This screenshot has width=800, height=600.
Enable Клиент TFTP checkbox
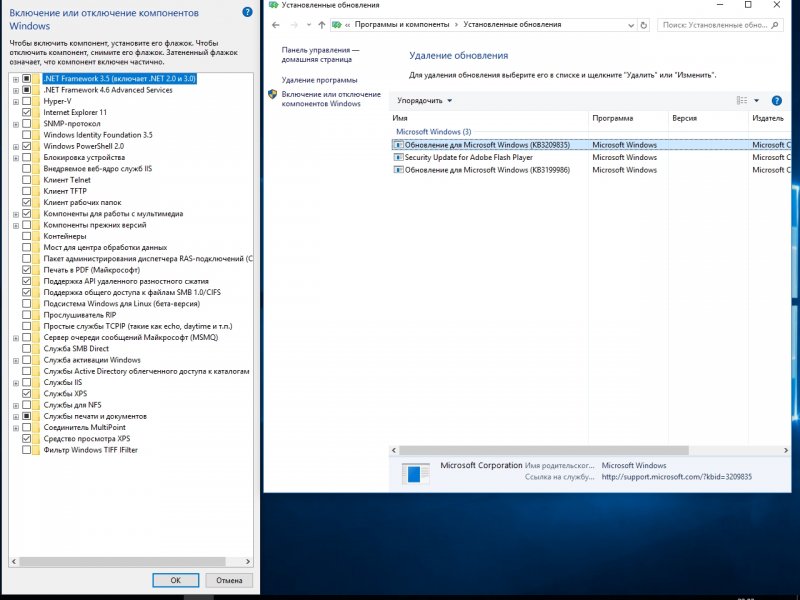[27, 191]
